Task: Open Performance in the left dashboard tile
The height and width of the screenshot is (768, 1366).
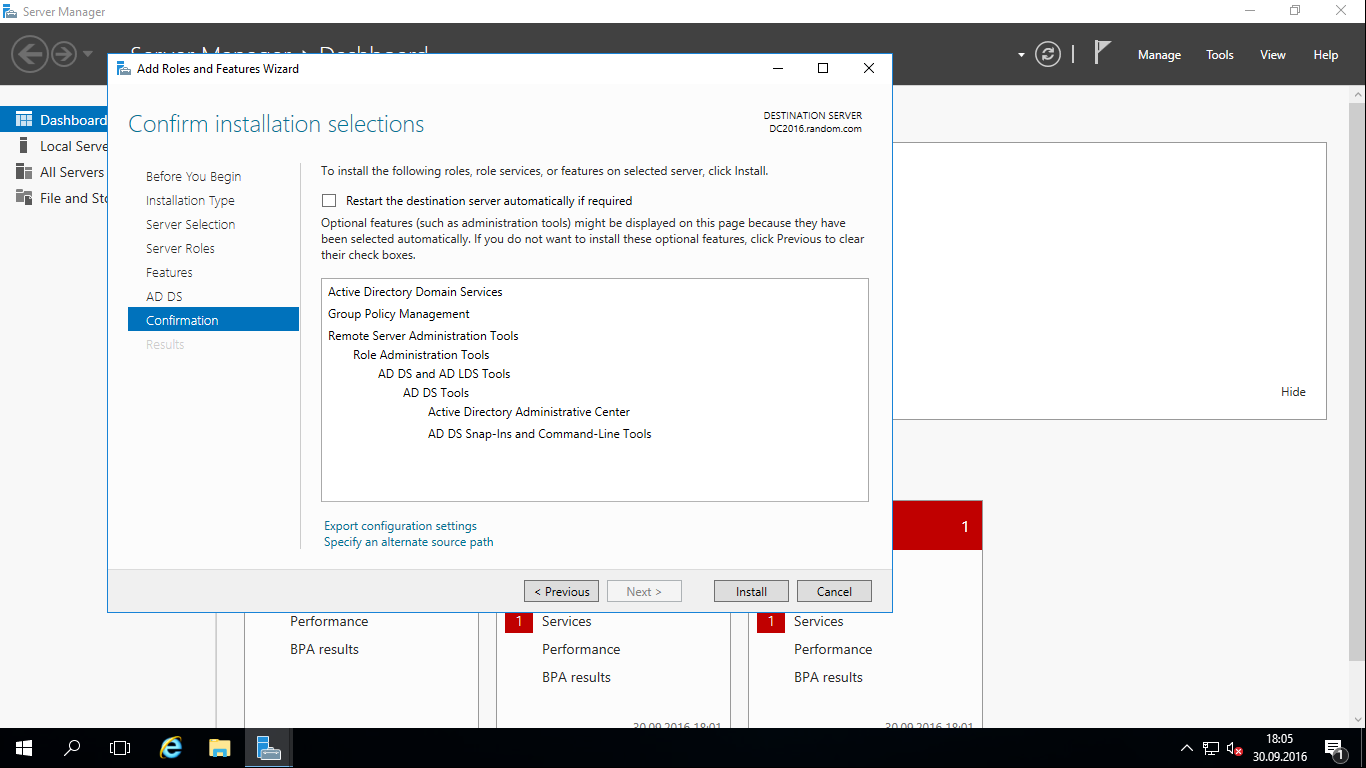Action: tap(329, 621)
